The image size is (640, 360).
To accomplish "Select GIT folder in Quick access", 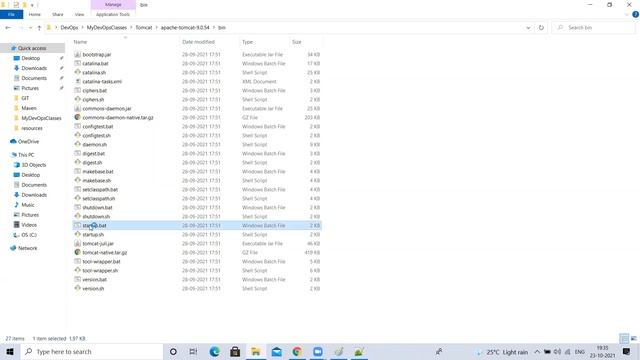I will coord(25,98).
